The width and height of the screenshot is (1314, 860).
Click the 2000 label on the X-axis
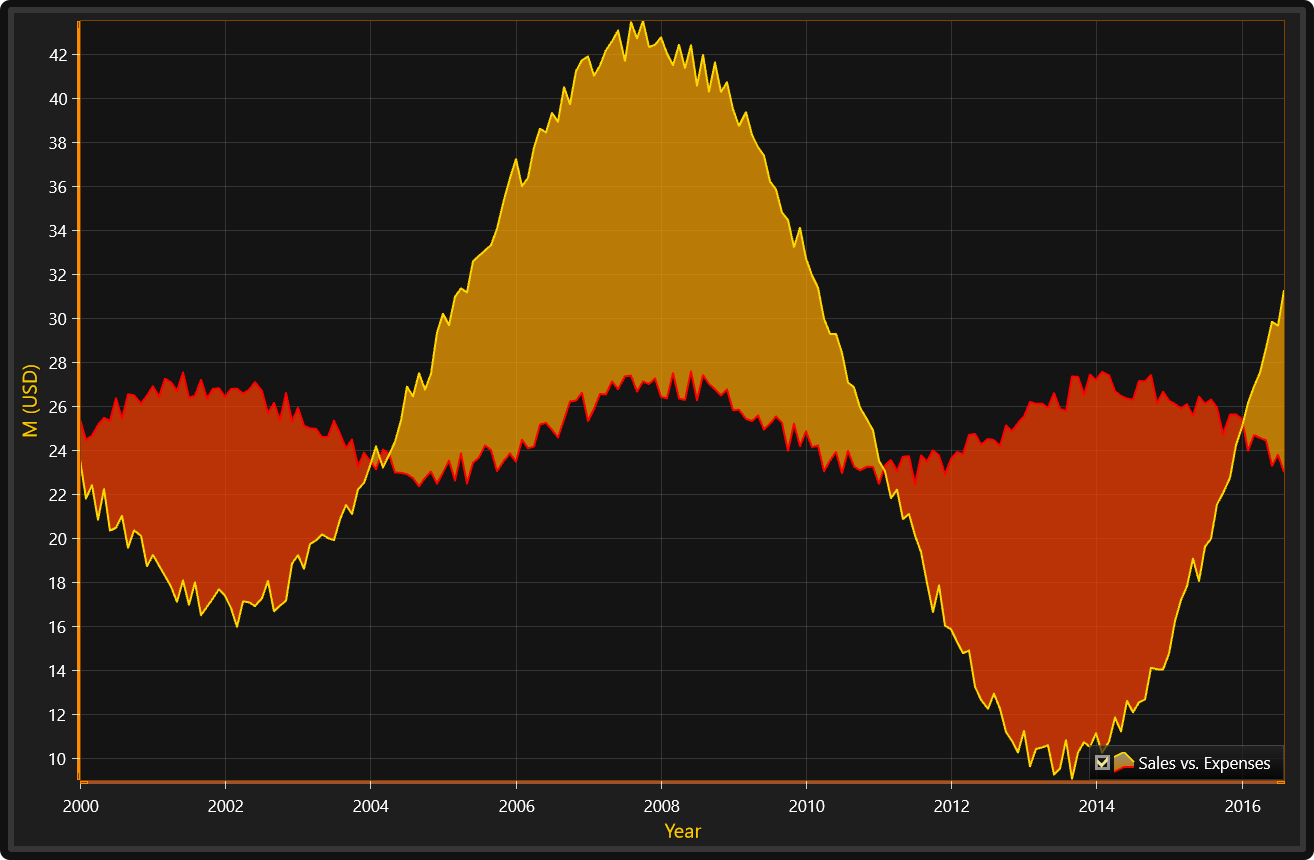pos(81,806)
